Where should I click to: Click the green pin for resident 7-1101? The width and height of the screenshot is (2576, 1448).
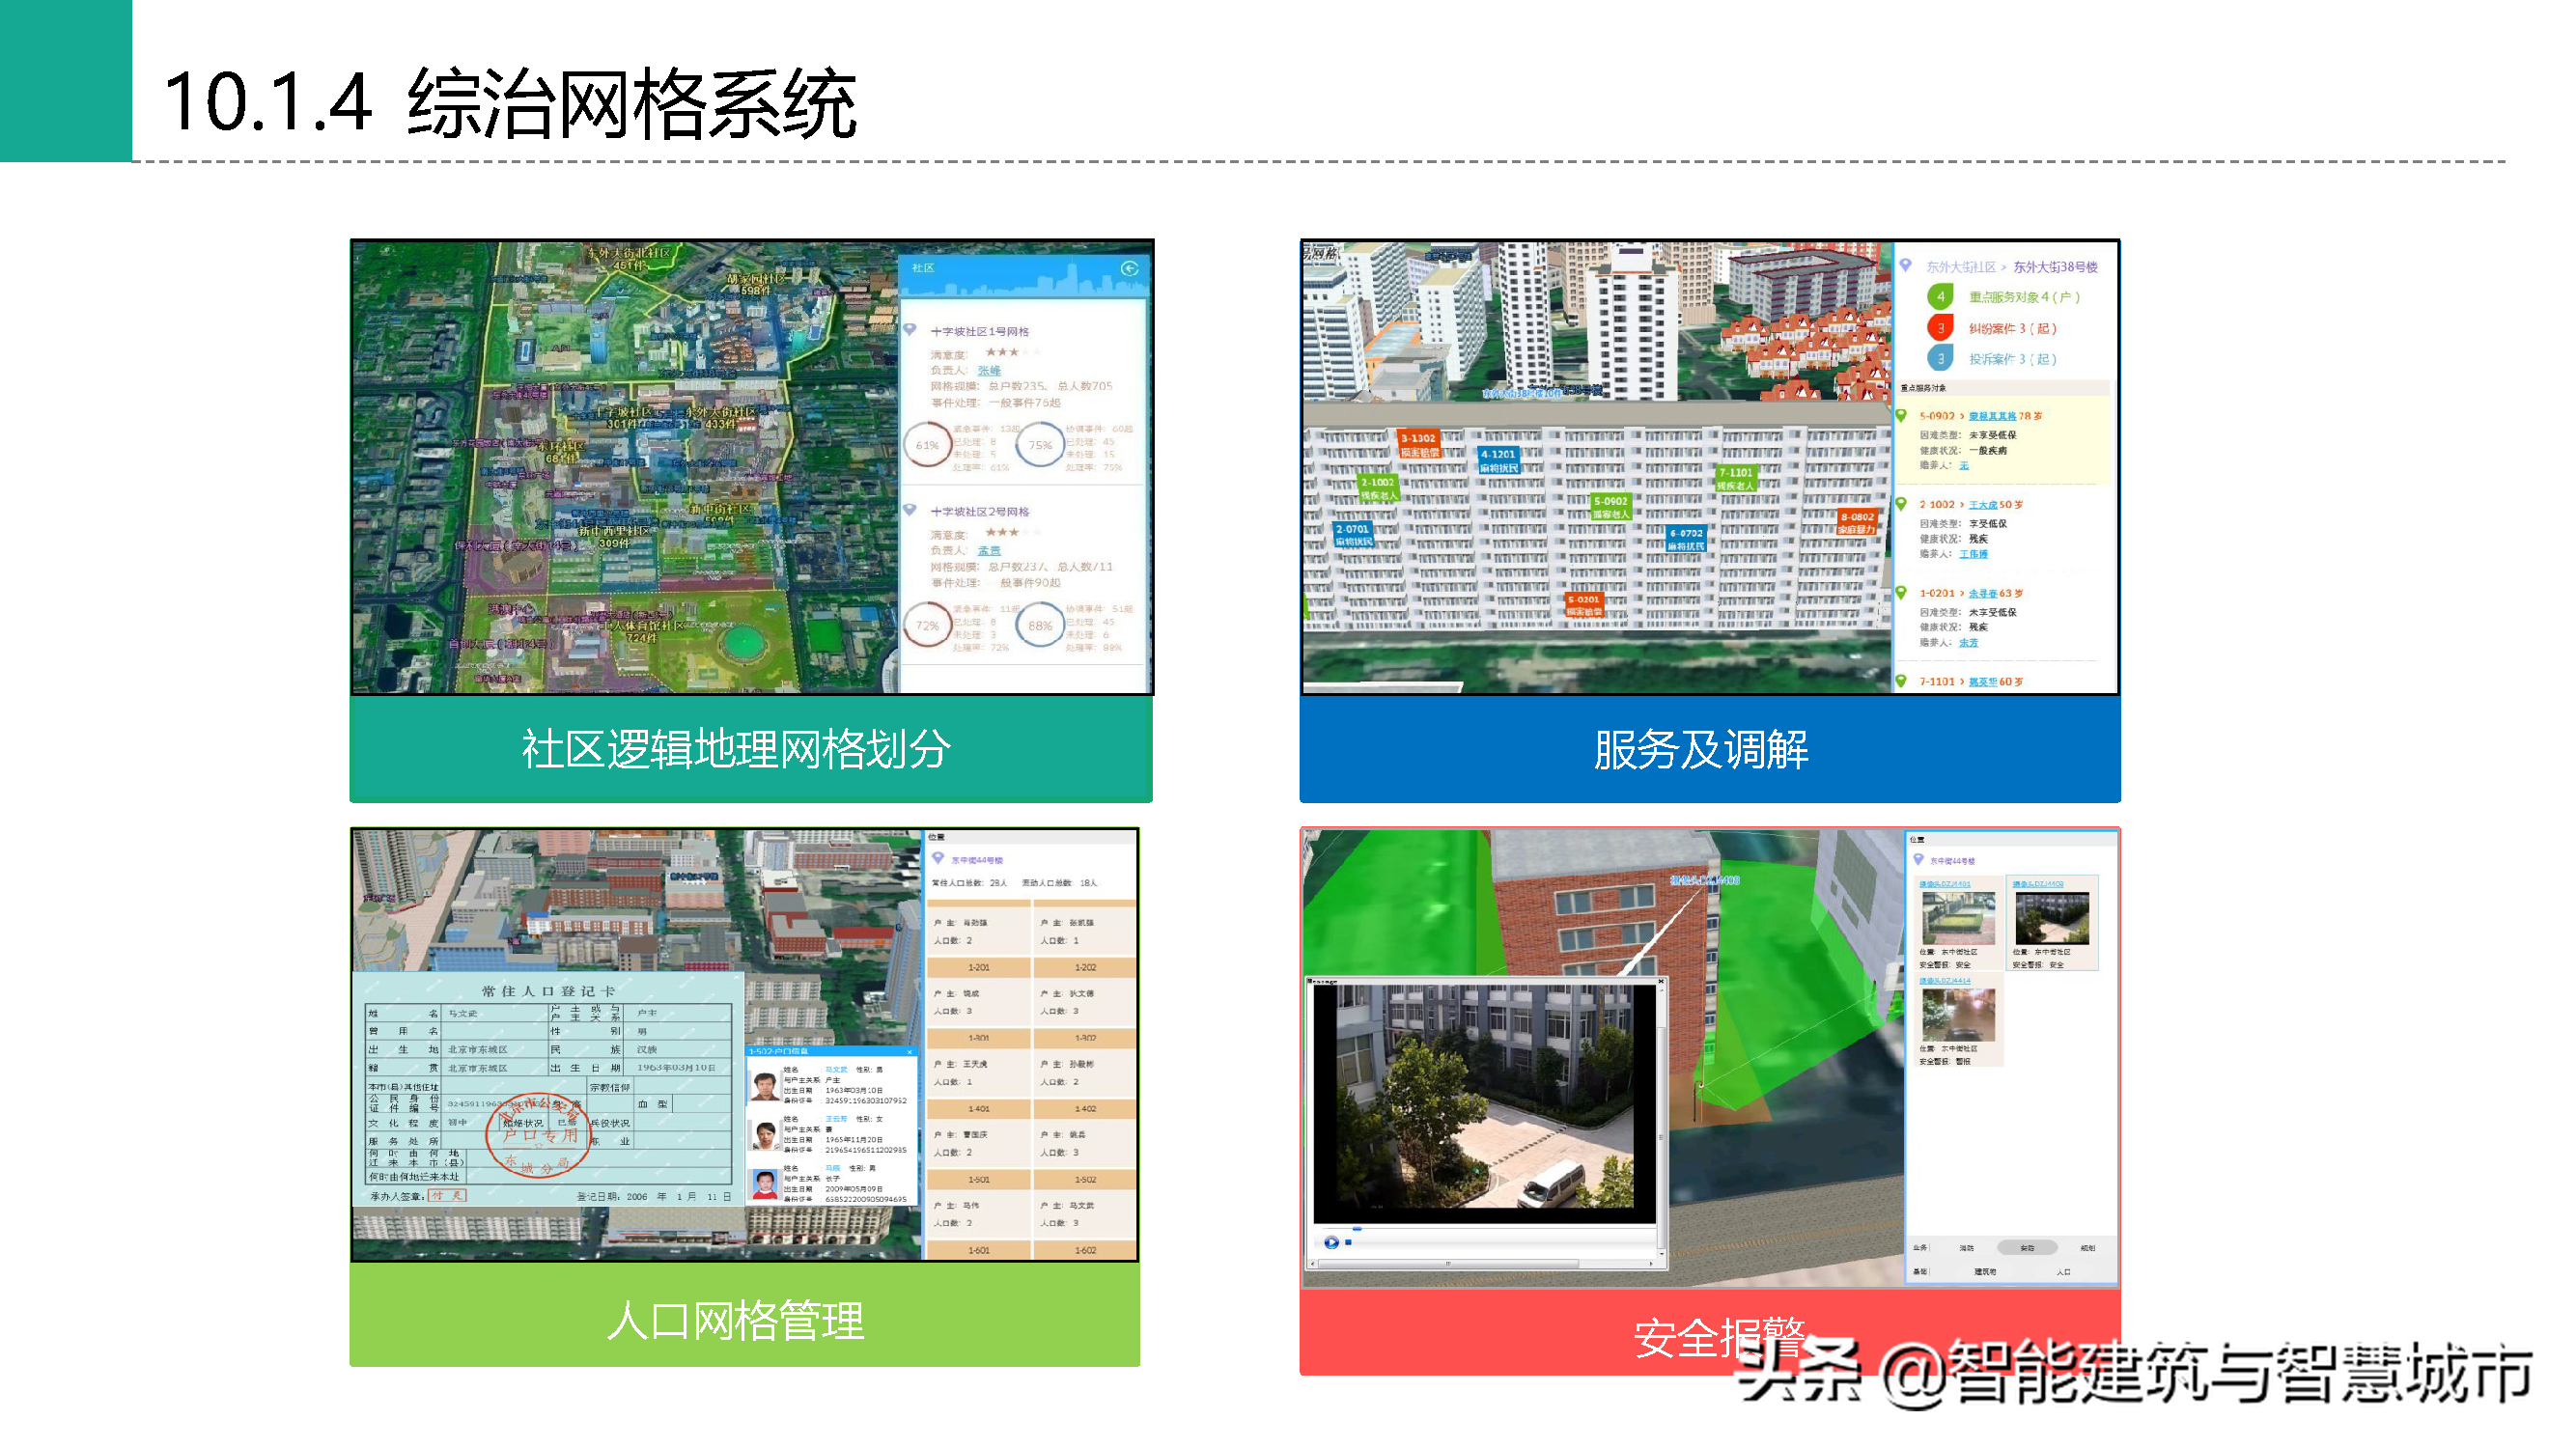pyautogui.click(x=1902, y=681)
